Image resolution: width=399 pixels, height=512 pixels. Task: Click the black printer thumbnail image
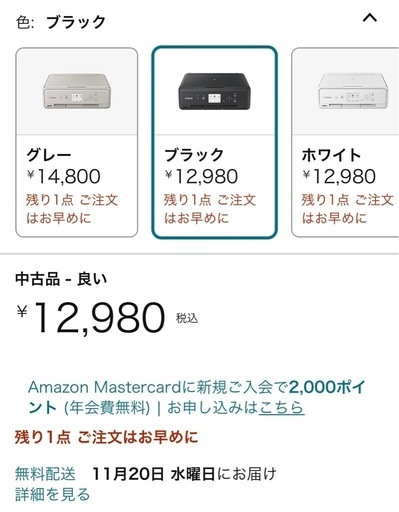[214, 91]
